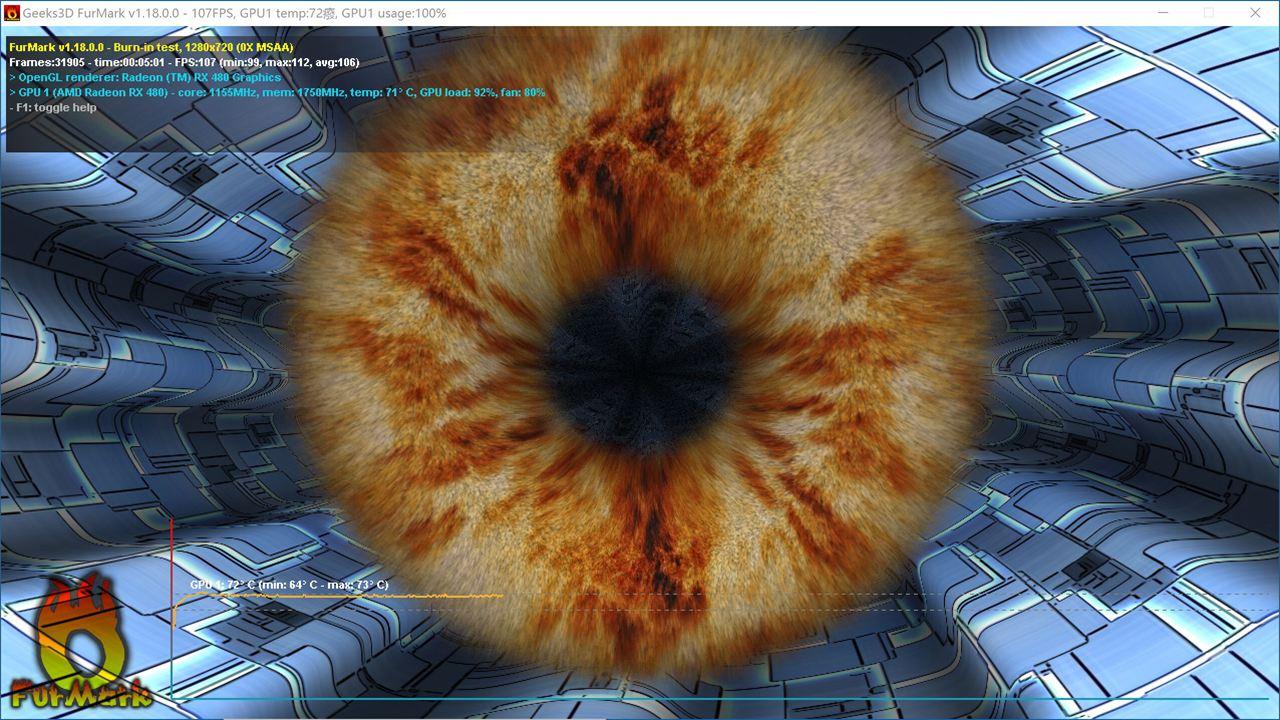The image size is (1280, 720).
Task: Click the GPU 1 temperature graph label
Action: click(289, 585)
